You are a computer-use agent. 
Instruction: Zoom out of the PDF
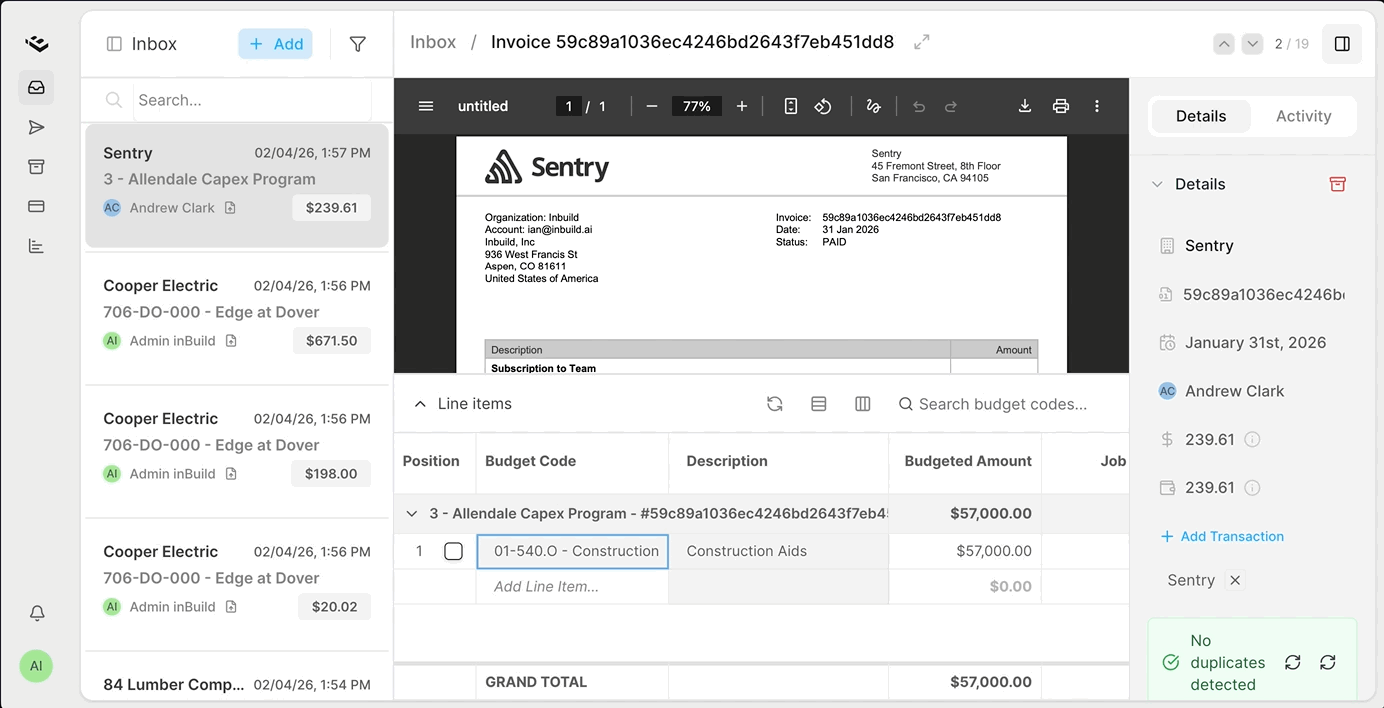click(652, 106)
